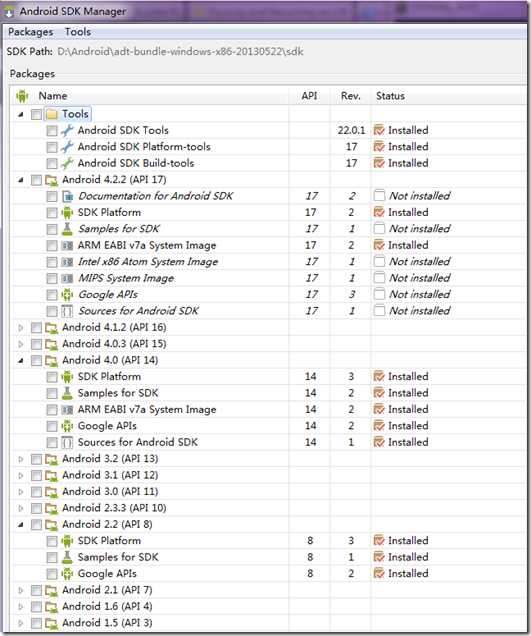Check the Android SDK Tools checkbox

pyautogui.click(x=52, y=131)
